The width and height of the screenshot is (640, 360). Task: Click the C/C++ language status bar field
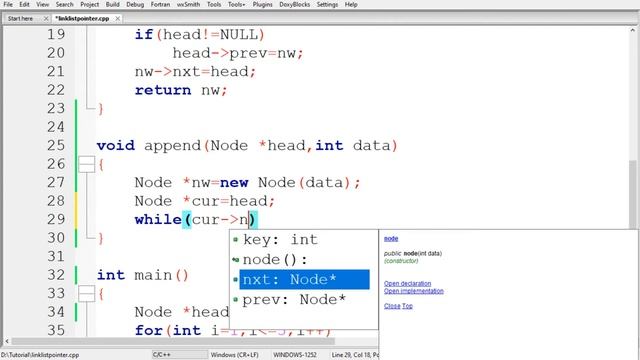[x=180, y=355]
